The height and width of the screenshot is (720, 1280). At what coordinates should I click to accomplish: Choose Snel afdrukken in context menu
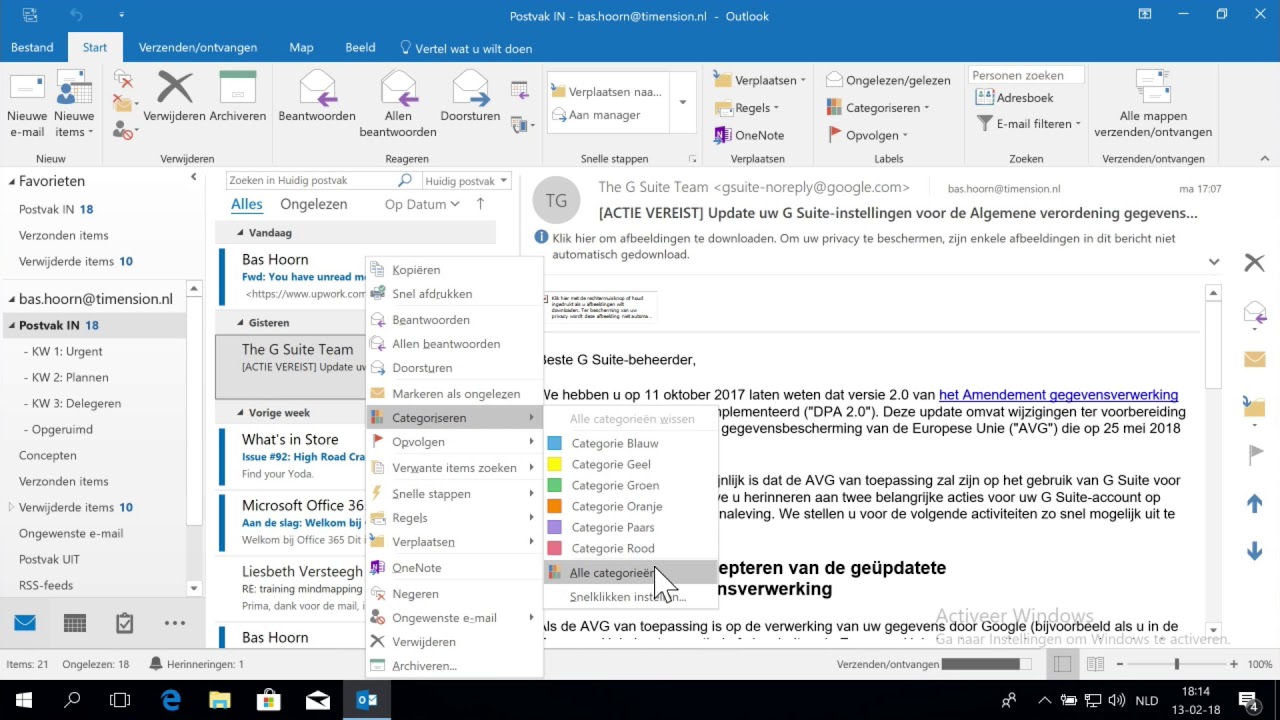point(454,294)
